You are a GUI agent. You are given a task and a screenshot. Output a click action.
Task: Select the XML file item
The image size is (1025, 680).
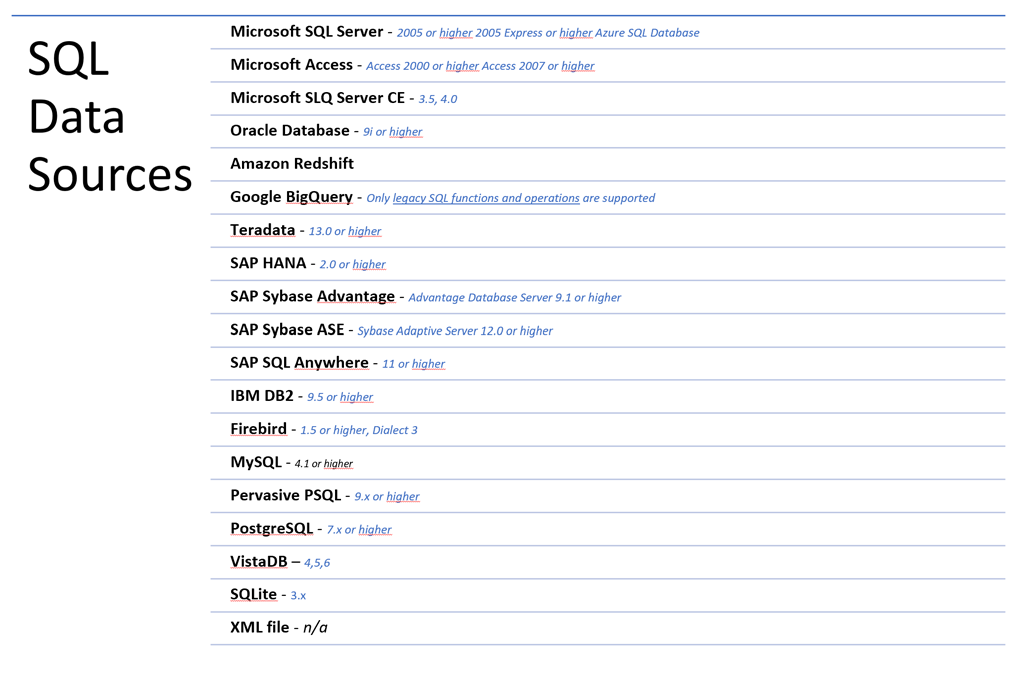pos(607,628)
